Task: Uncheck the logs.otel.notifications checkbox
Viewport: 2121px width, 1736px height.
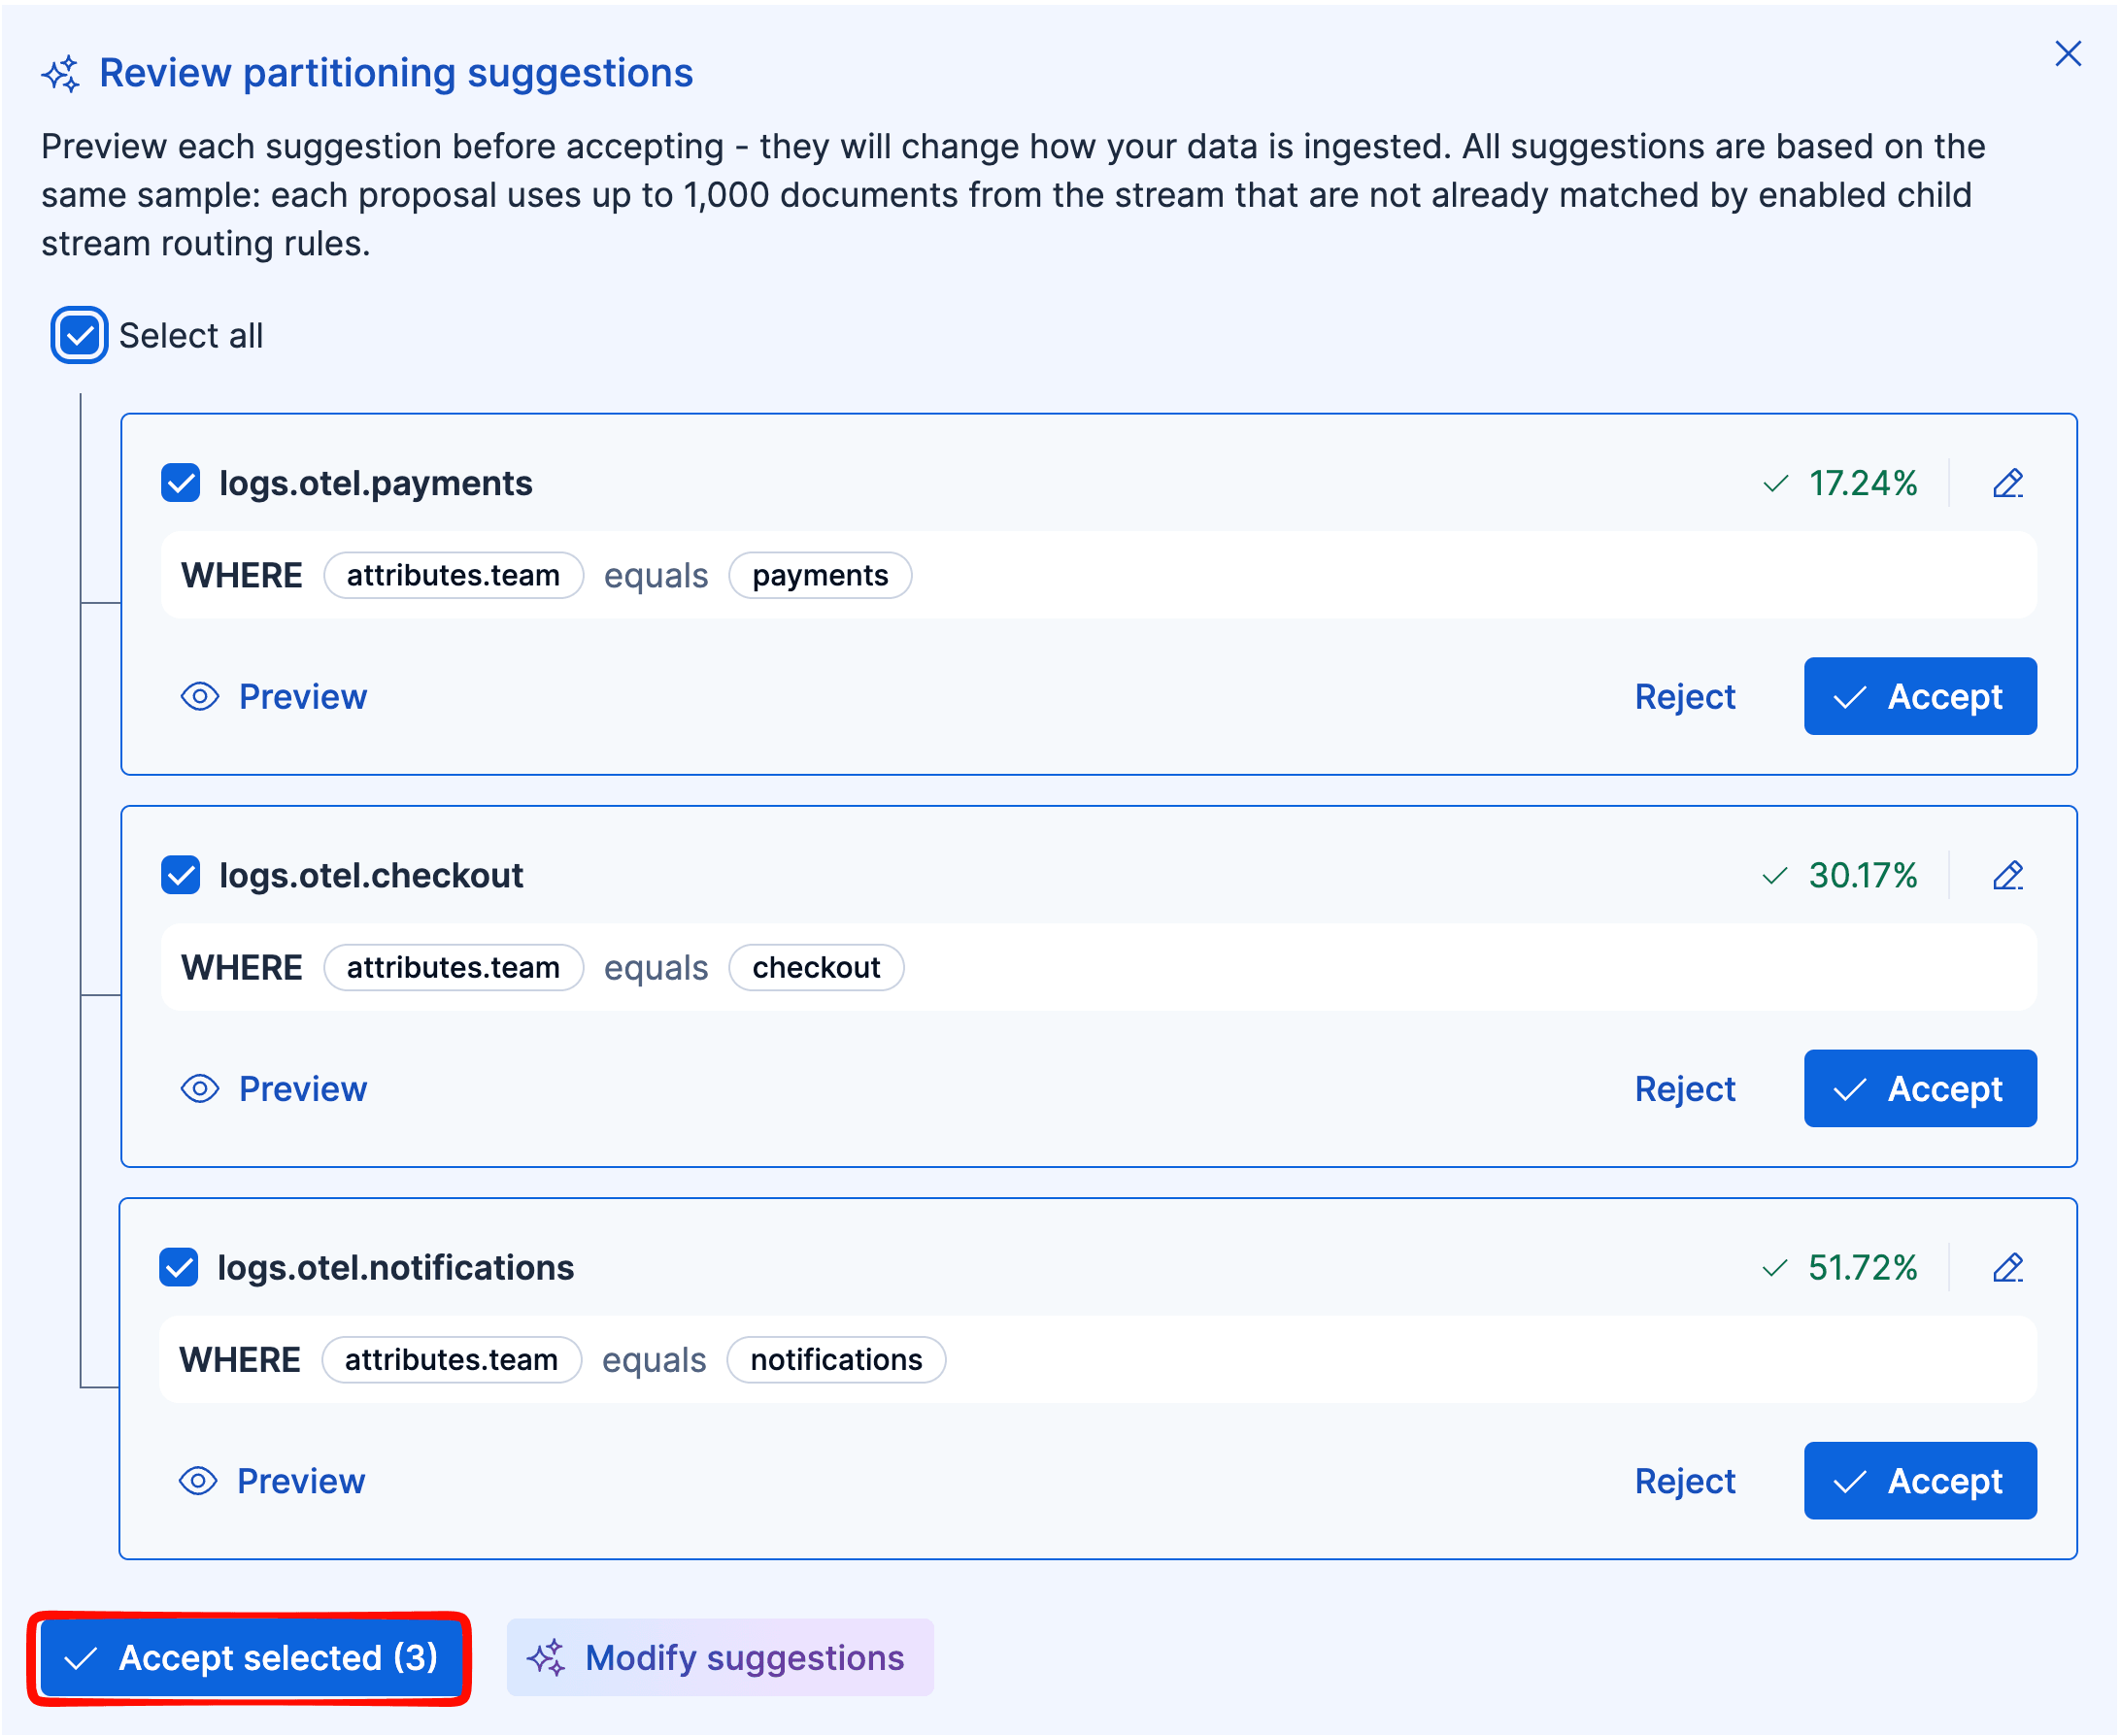Action: 179,1267
